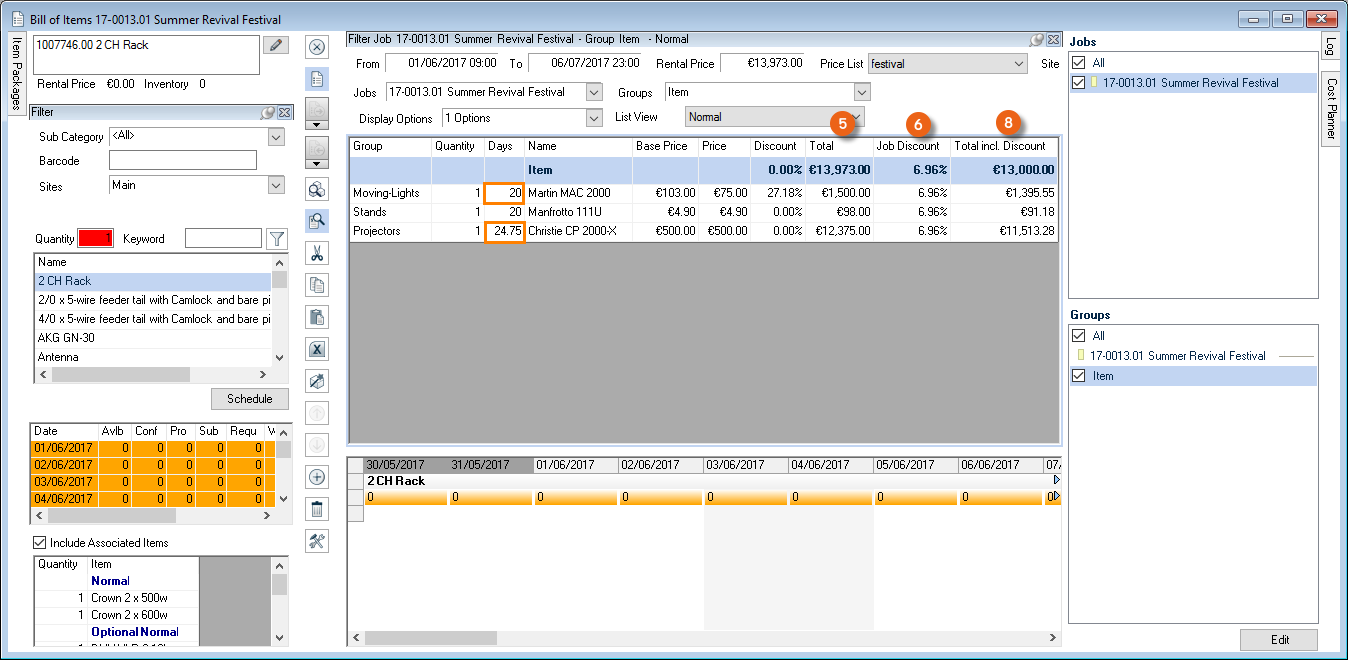Click the circled plus add icon

pyautogui.click(x=317, y=477)
